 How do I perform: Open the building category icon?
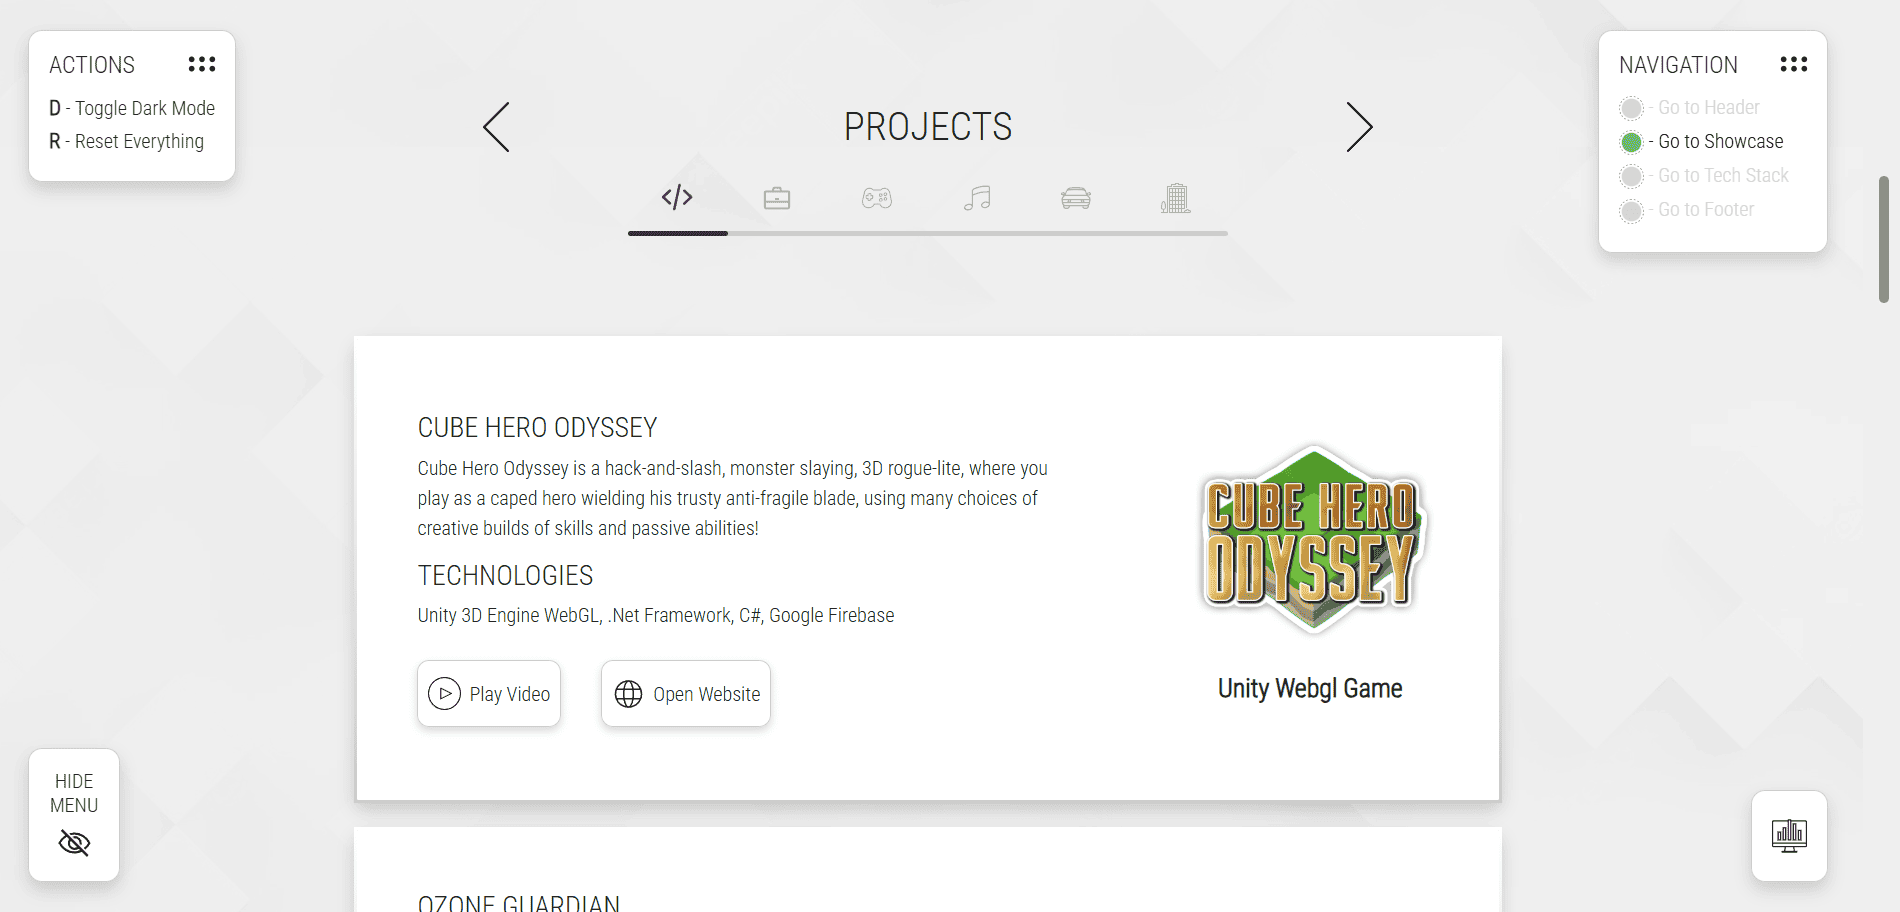coord(1176,197)
